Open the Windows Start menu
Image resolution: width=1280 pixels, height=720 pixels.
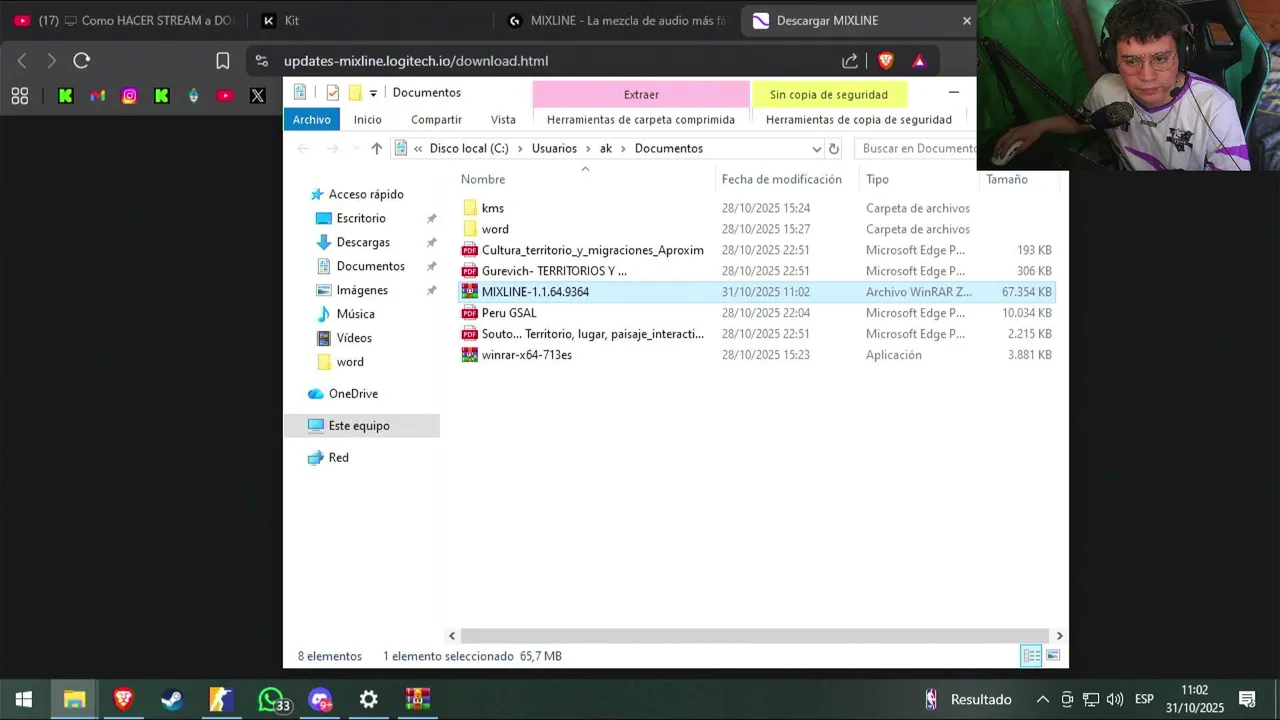tap(24, 700)
